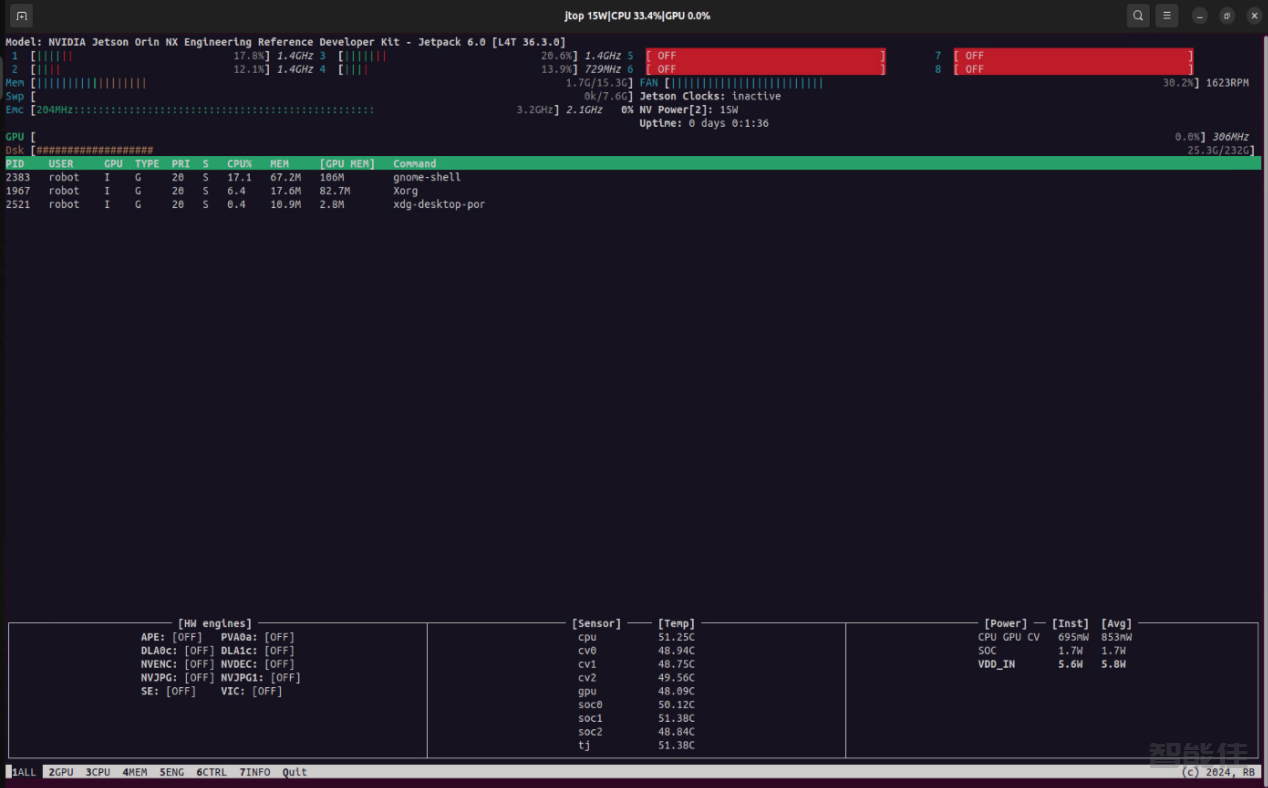Screen dimensions: 1268x788
Task: Open the terminal new tab icon
Action: [x=21, y=16]
